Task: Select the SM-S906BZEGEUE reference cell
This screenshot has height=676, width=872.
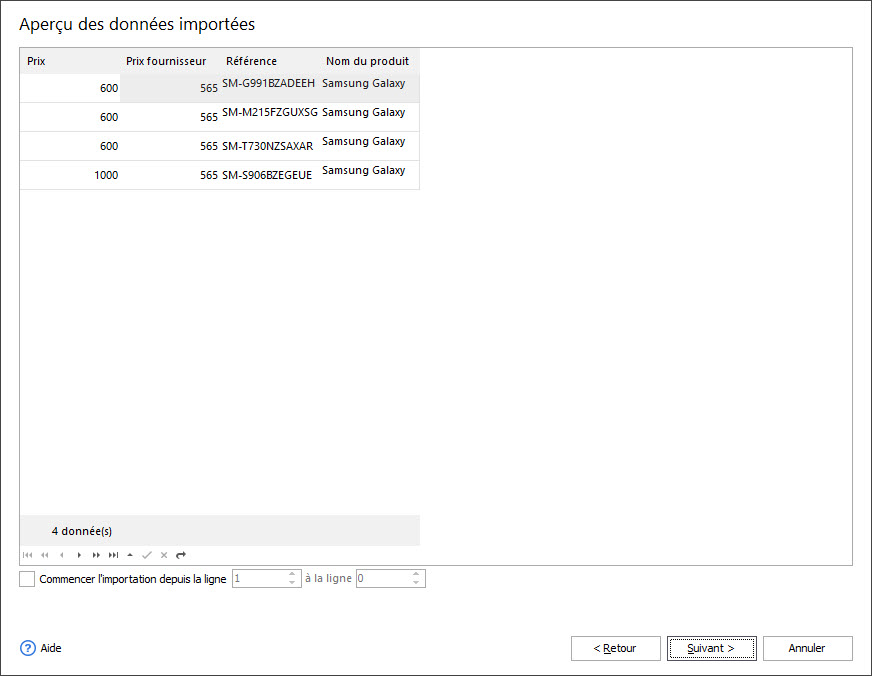Action: 270,175
